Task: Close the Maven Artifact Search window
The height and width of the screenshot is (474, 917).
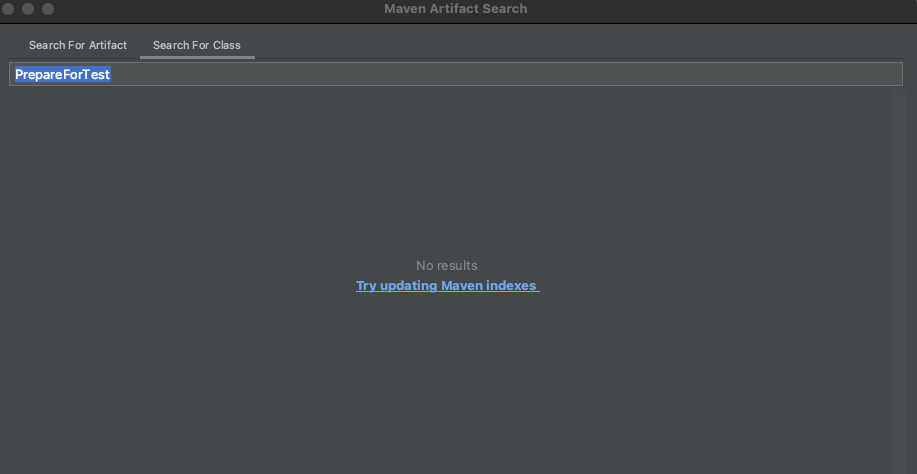Action: tap(8, 9)
